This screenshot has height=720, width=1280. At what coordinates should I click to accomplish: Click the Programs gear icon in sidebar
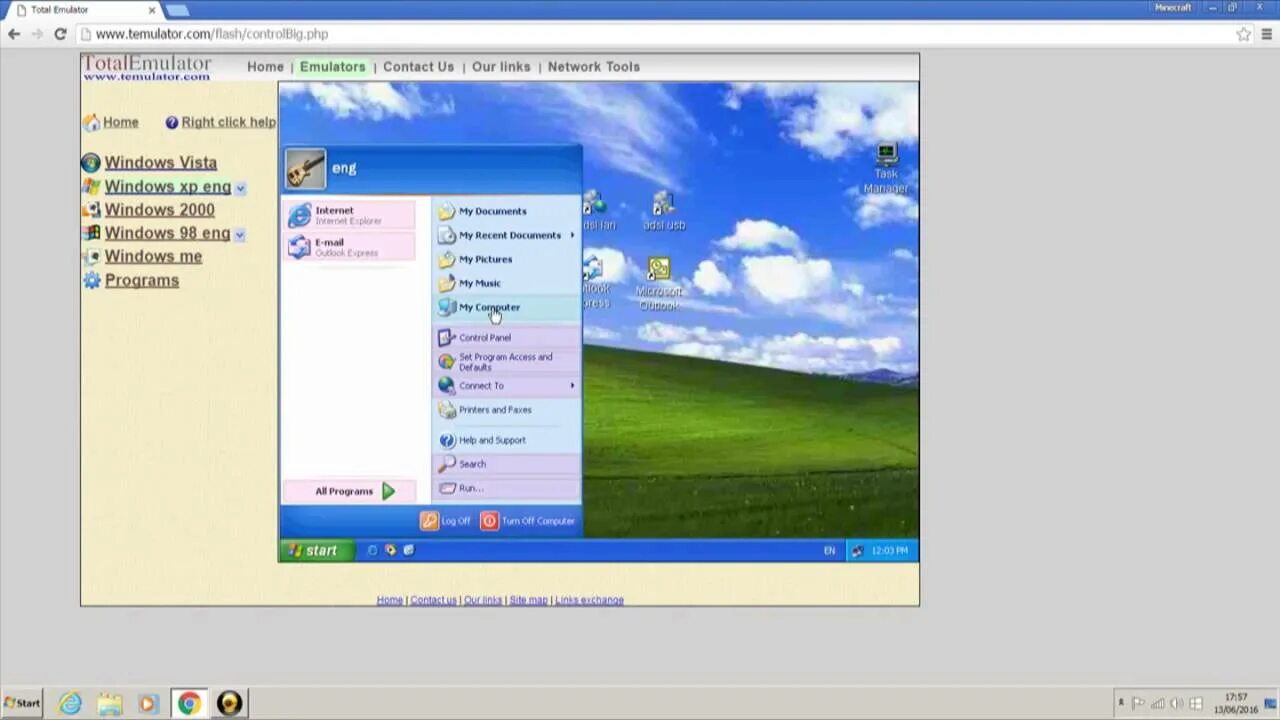pos(91,280)
